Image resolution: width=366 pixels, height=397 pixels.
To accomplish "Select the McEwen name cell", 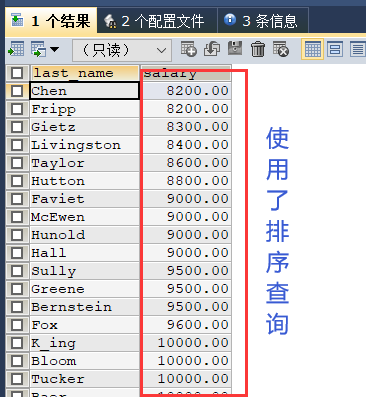I will point(85,217).
